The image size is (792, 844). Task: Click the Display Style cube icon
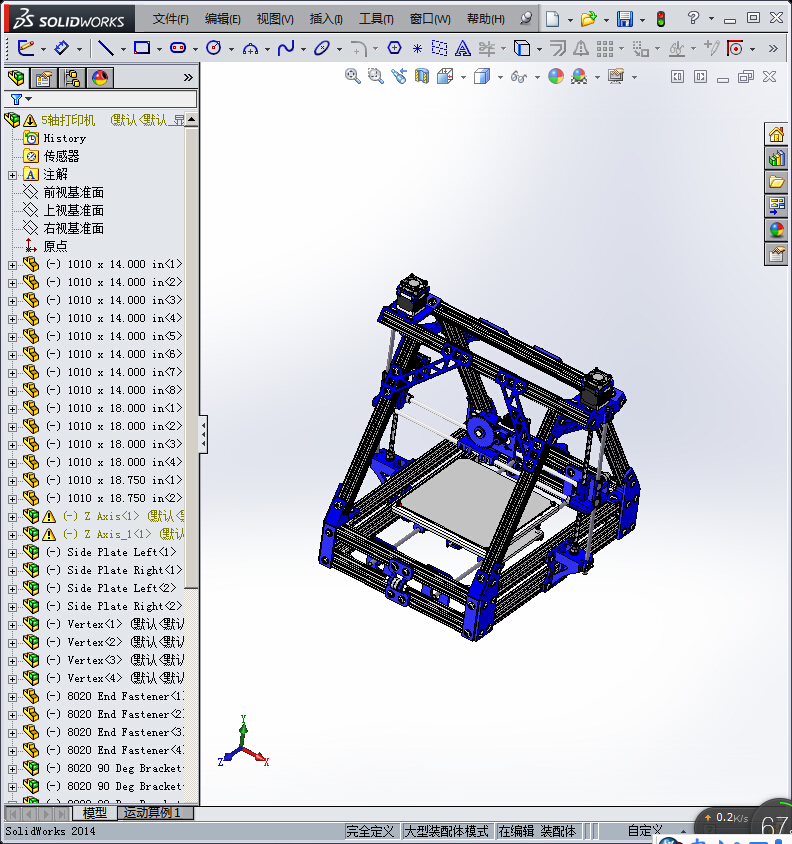pyautogui.click(x=482, y=76)
